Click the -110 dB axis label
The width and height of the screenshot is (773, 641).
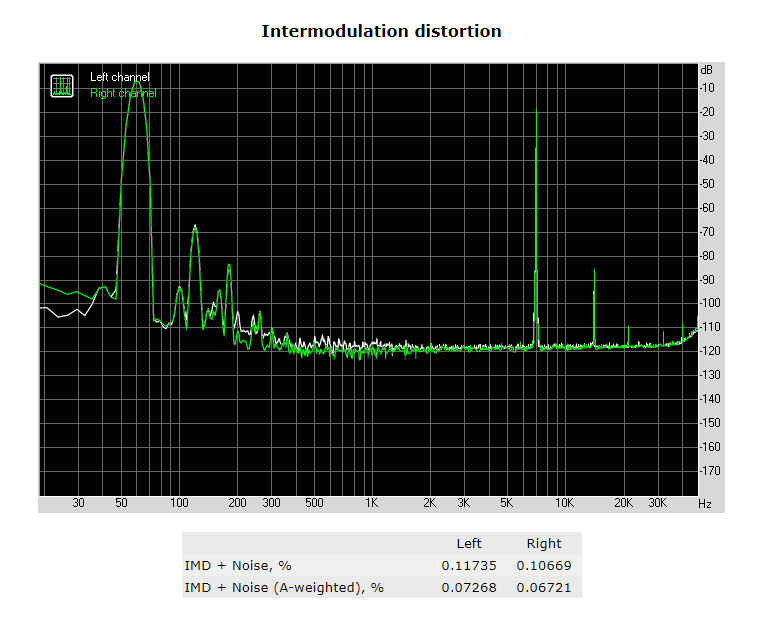pos(710,327)
